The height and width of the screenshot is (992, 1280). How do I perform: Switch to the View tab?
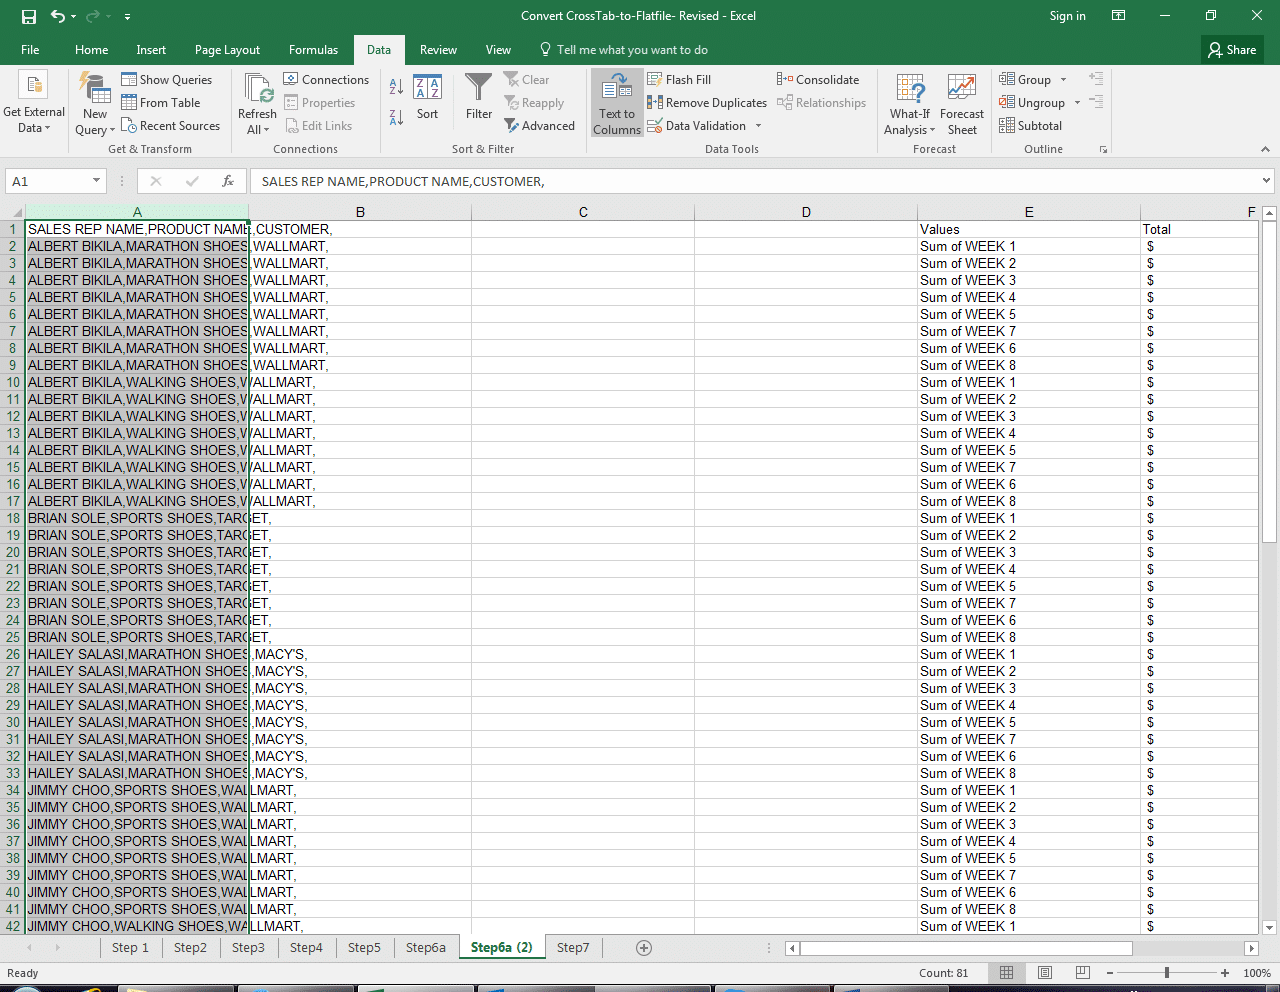click(x=498, y=50)
